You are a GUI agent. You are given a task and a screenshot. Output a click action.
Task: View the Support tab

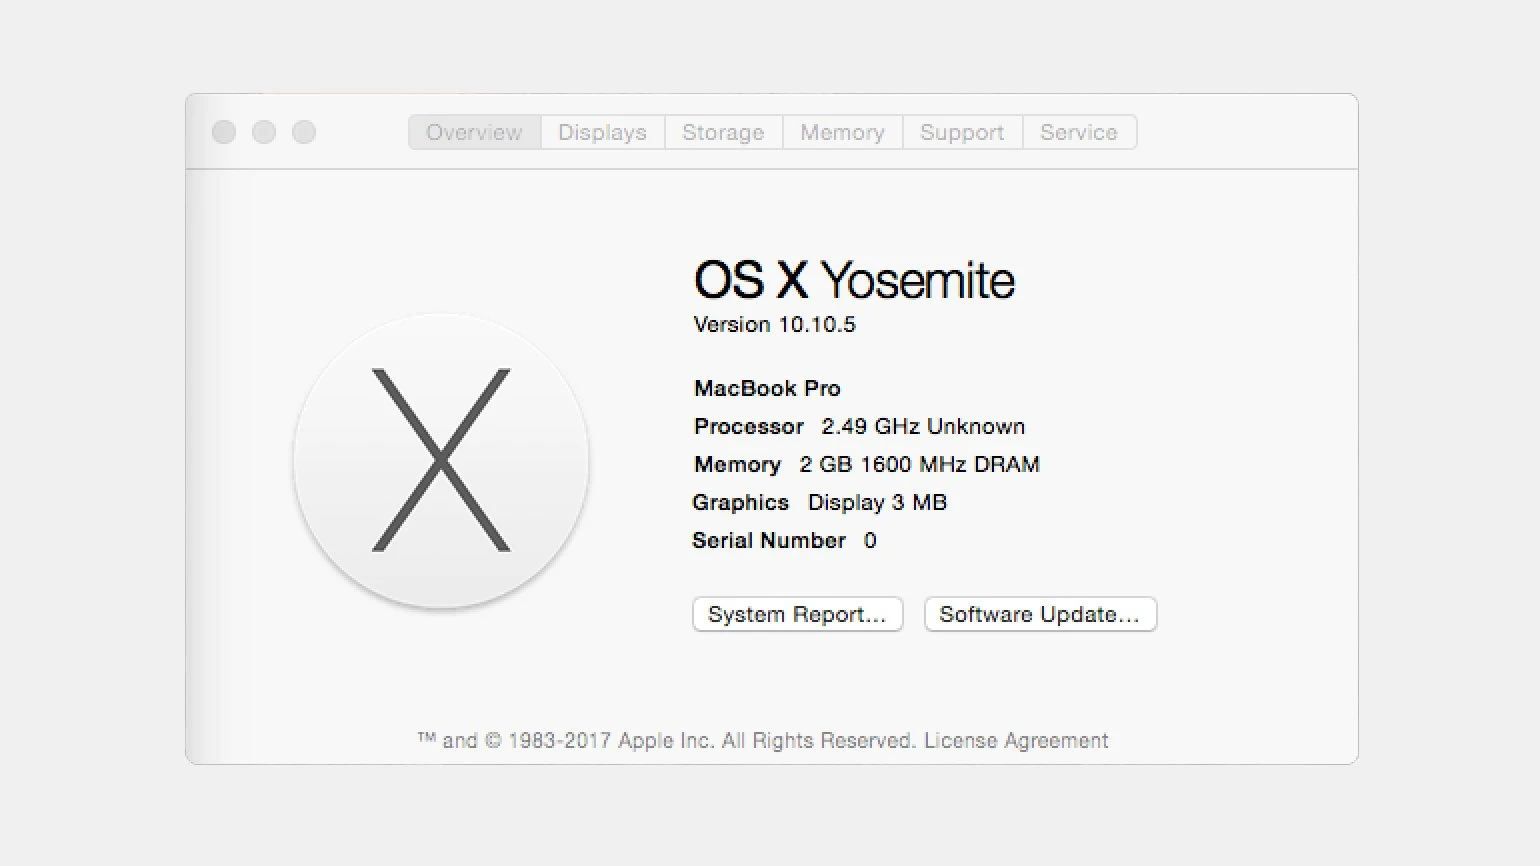[x=961, y=132]
